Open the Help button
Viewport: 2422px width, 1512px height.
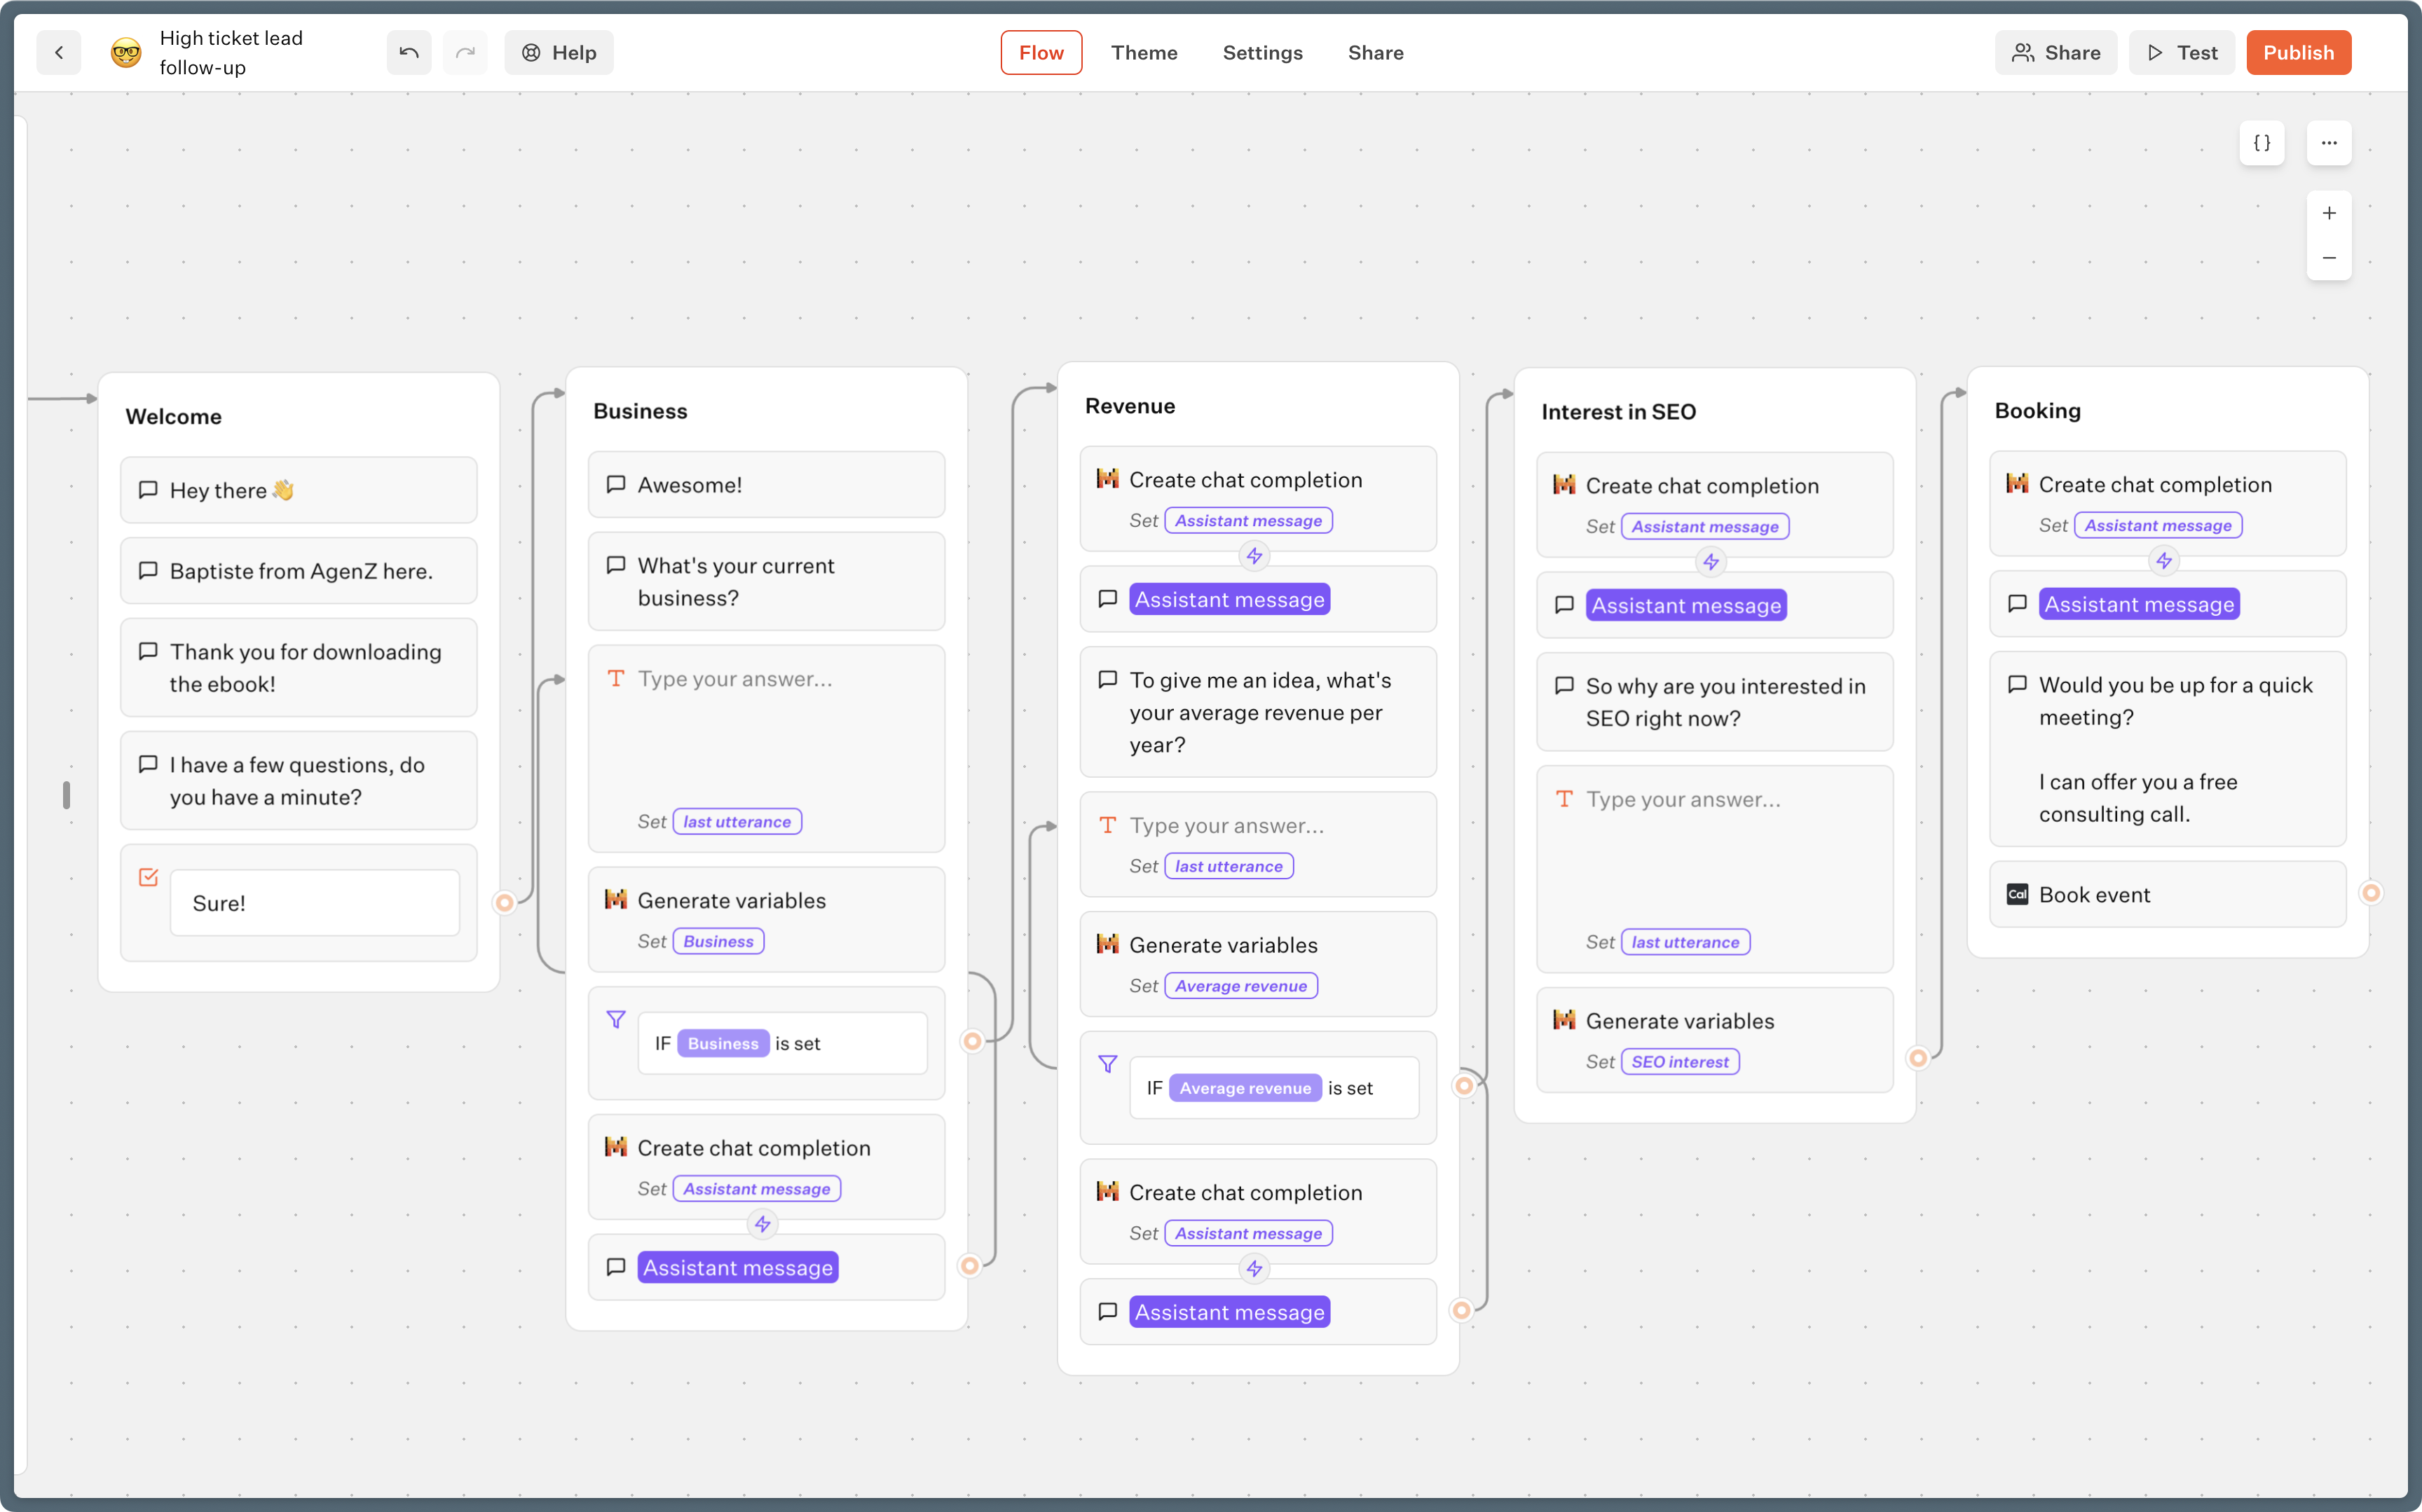(559, 53)
